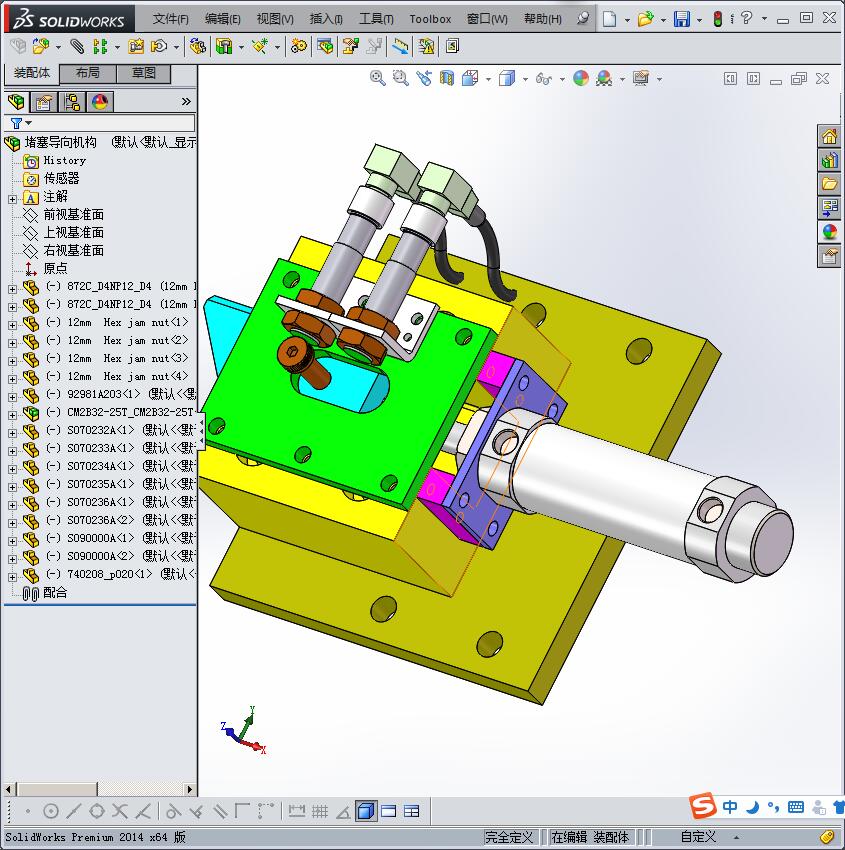Image resolution: width=845 pixels, height=850 pixels.
Task: Click the Smart Fasteners icon
Action: coord(136,47)
